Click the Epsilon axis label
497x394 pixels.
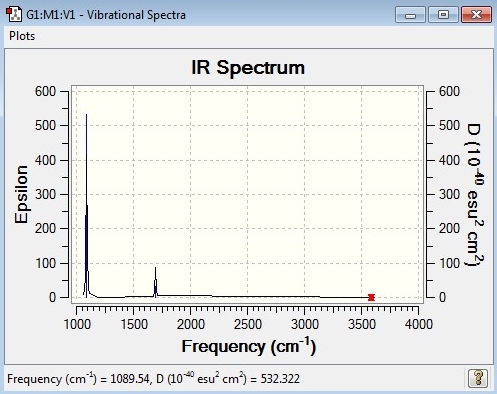tap(21, 194)
